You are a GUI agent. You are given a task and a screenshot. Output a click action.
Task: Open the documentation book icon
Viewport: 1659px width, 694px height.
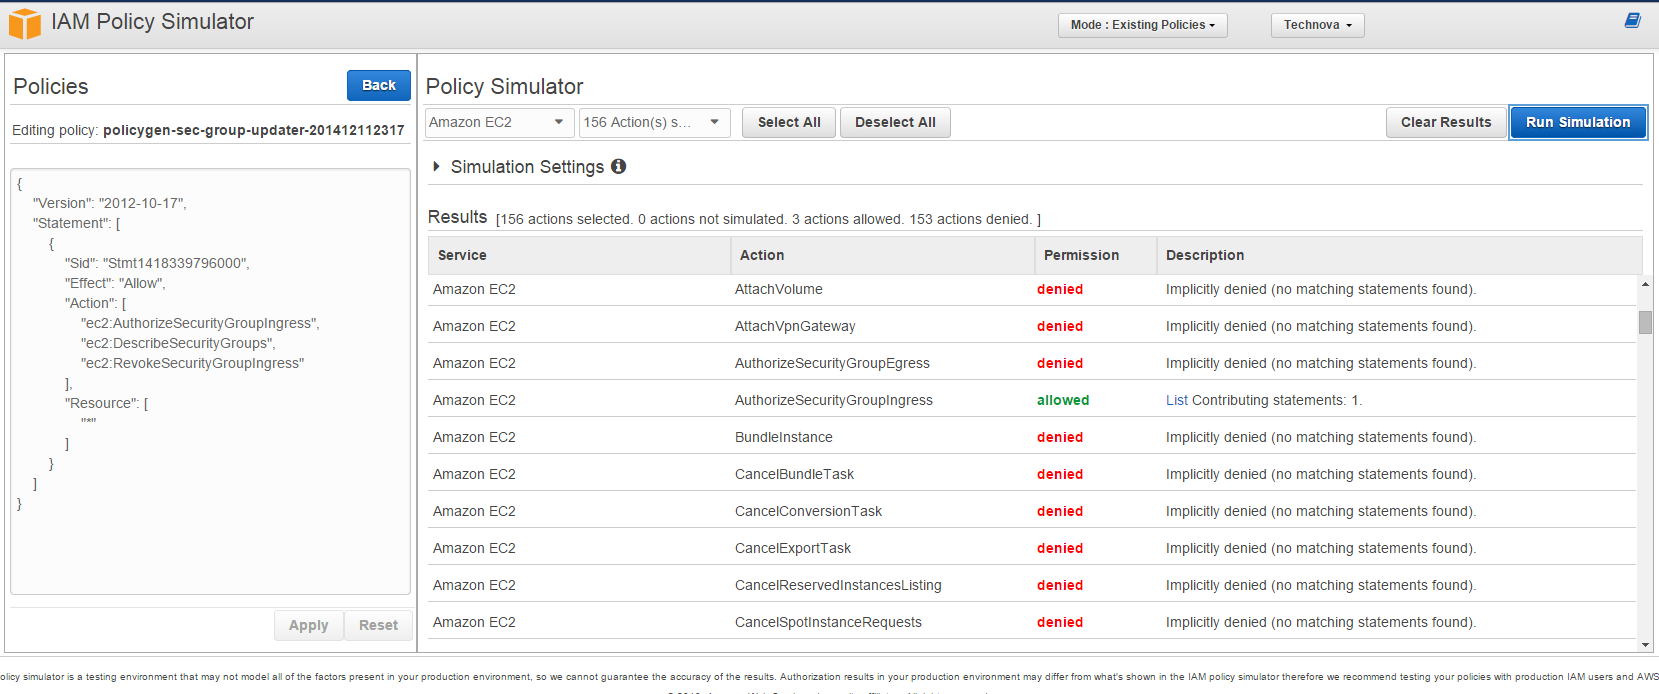pyautogui.click(x=1632, y=21)
